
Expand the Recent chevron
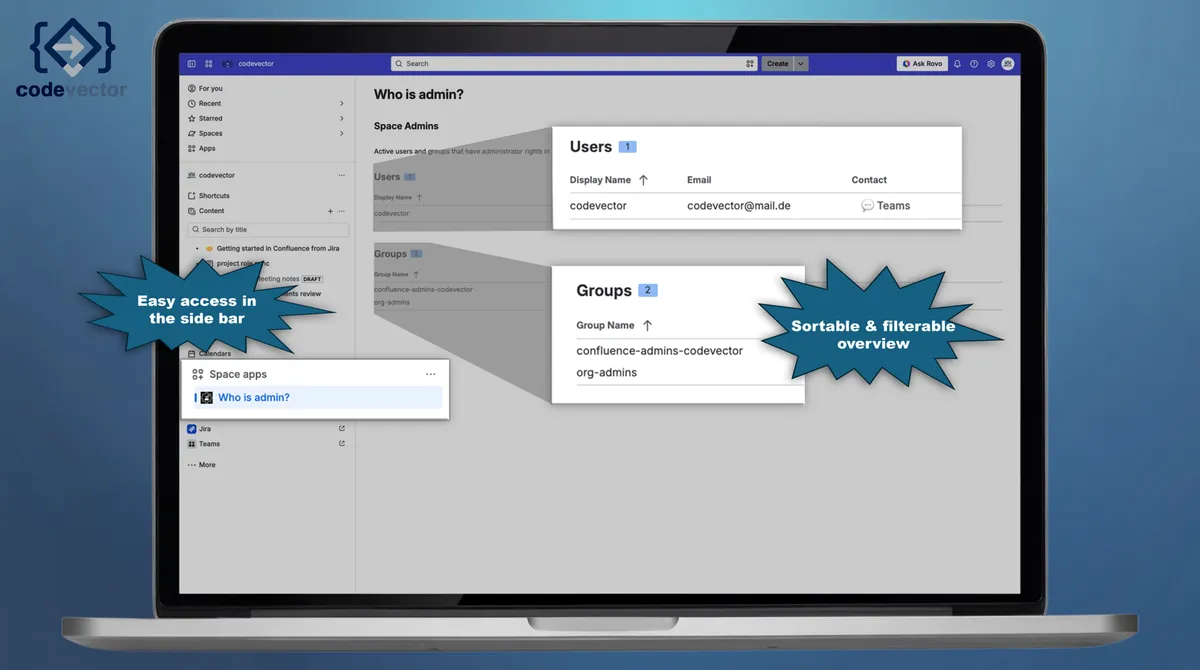tap(342, 103)
